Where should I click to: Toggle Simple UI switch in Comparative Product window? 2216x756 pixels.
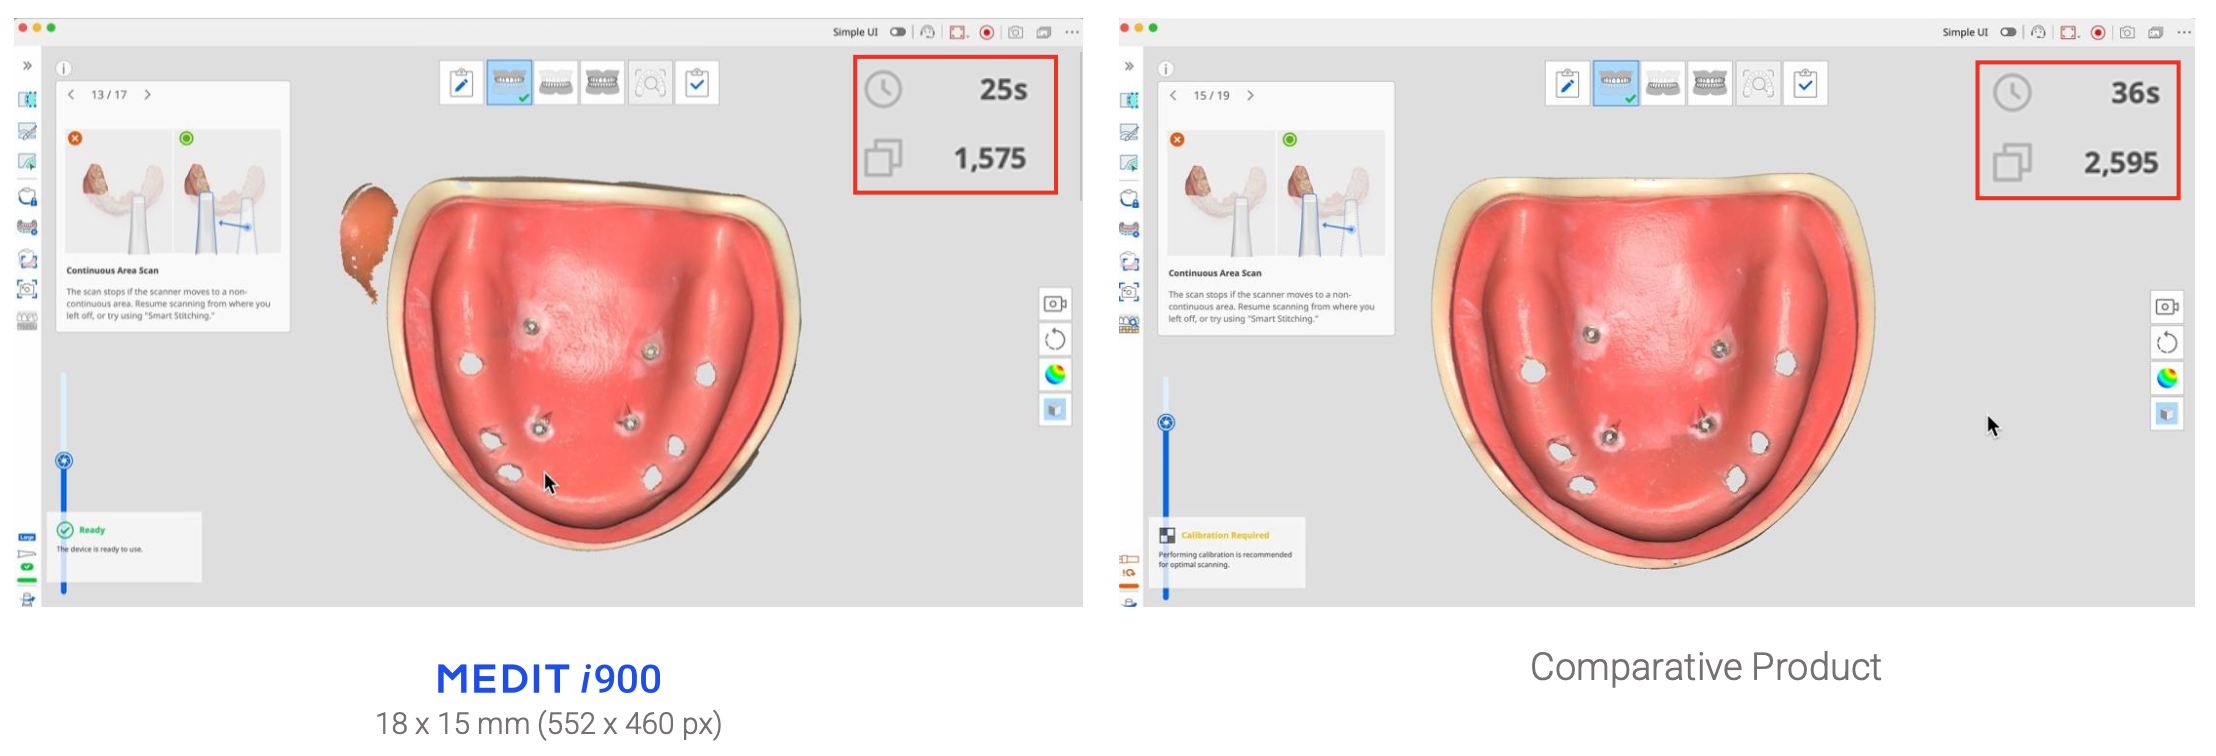2008,32
